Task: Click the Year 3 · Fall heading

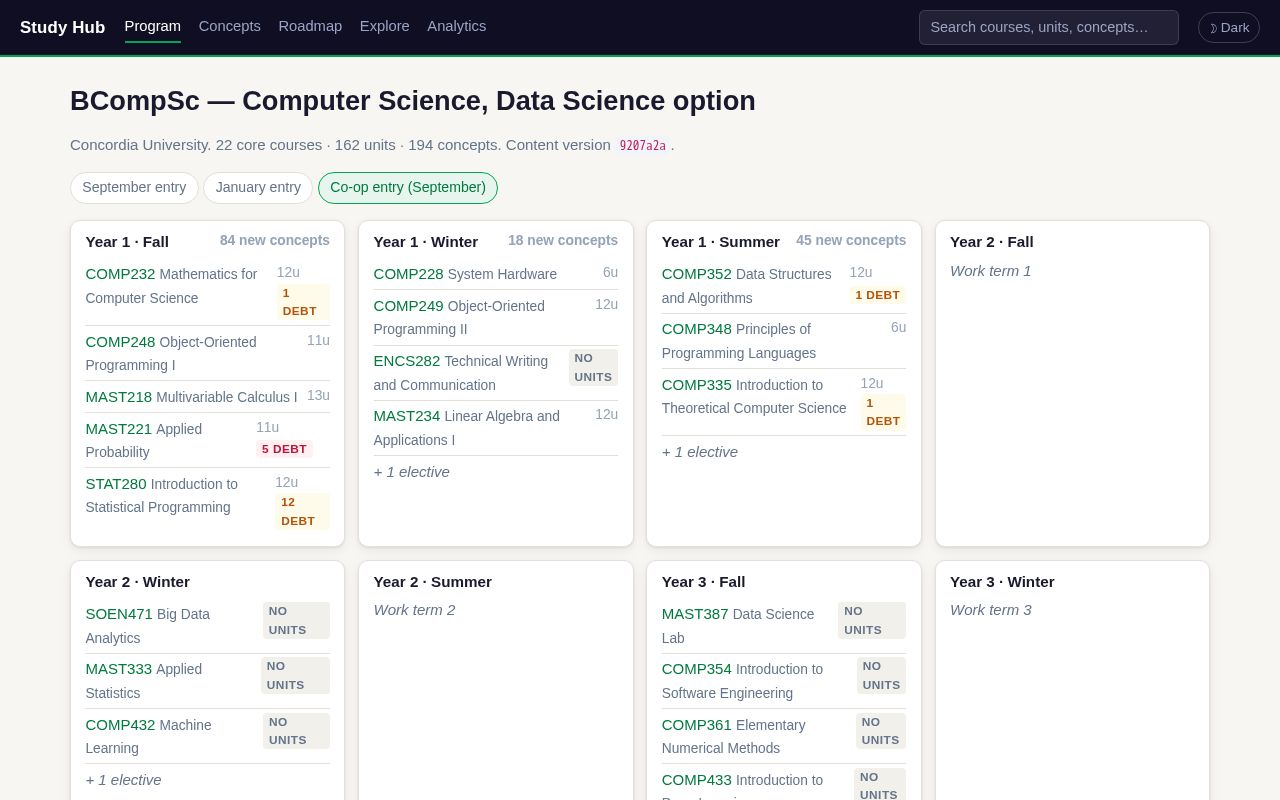Action: coord(703,582)
